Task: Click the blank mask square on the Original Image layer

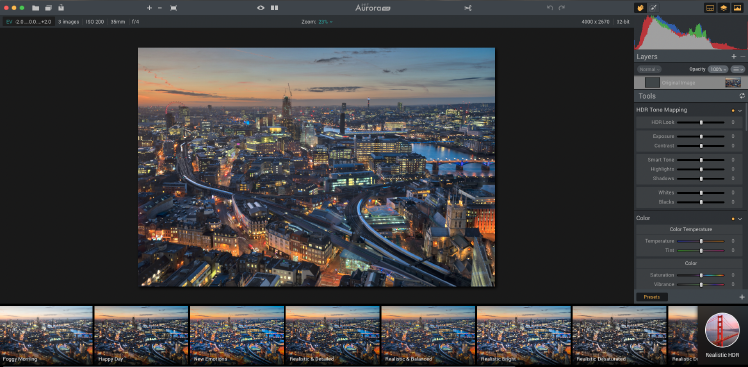Action: pyautogui.click(x=652, y=83)
